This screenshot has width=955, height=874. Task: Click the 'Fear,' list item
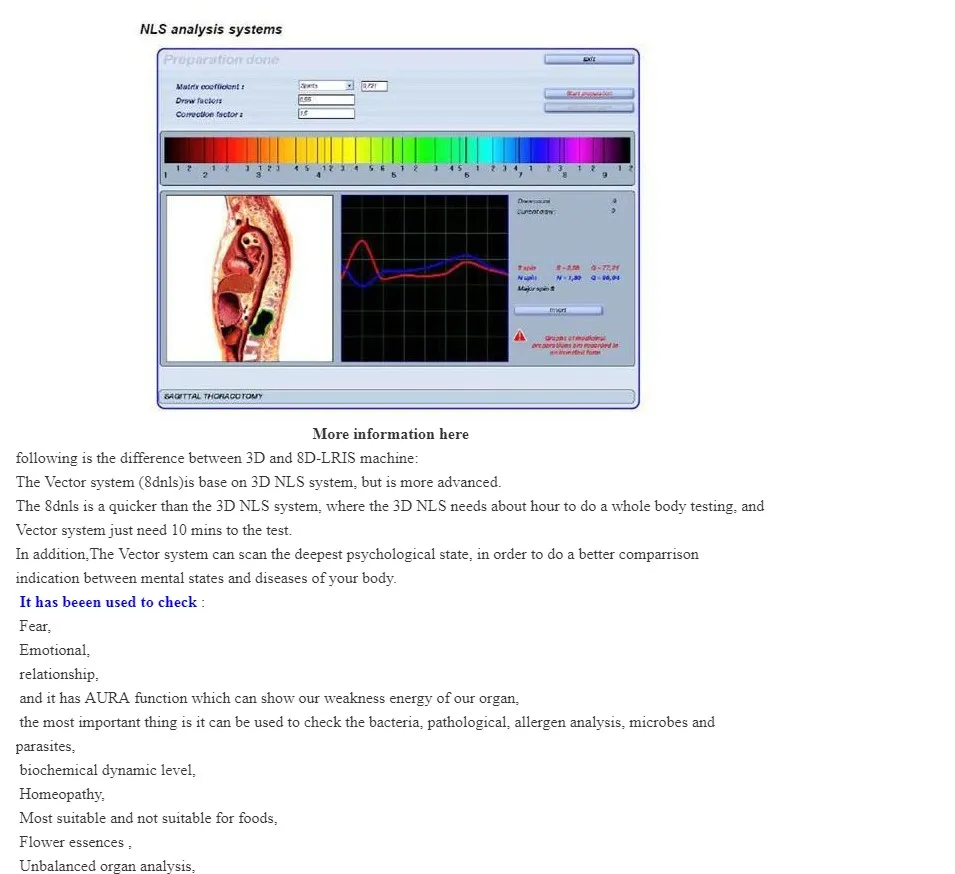click(35, 626)
